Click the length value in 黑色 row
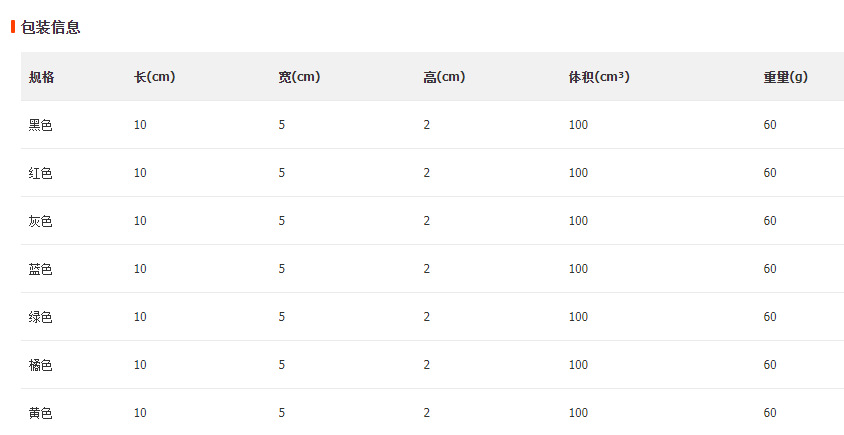Screen dimensions: 844x435 (x=140, y=125)
